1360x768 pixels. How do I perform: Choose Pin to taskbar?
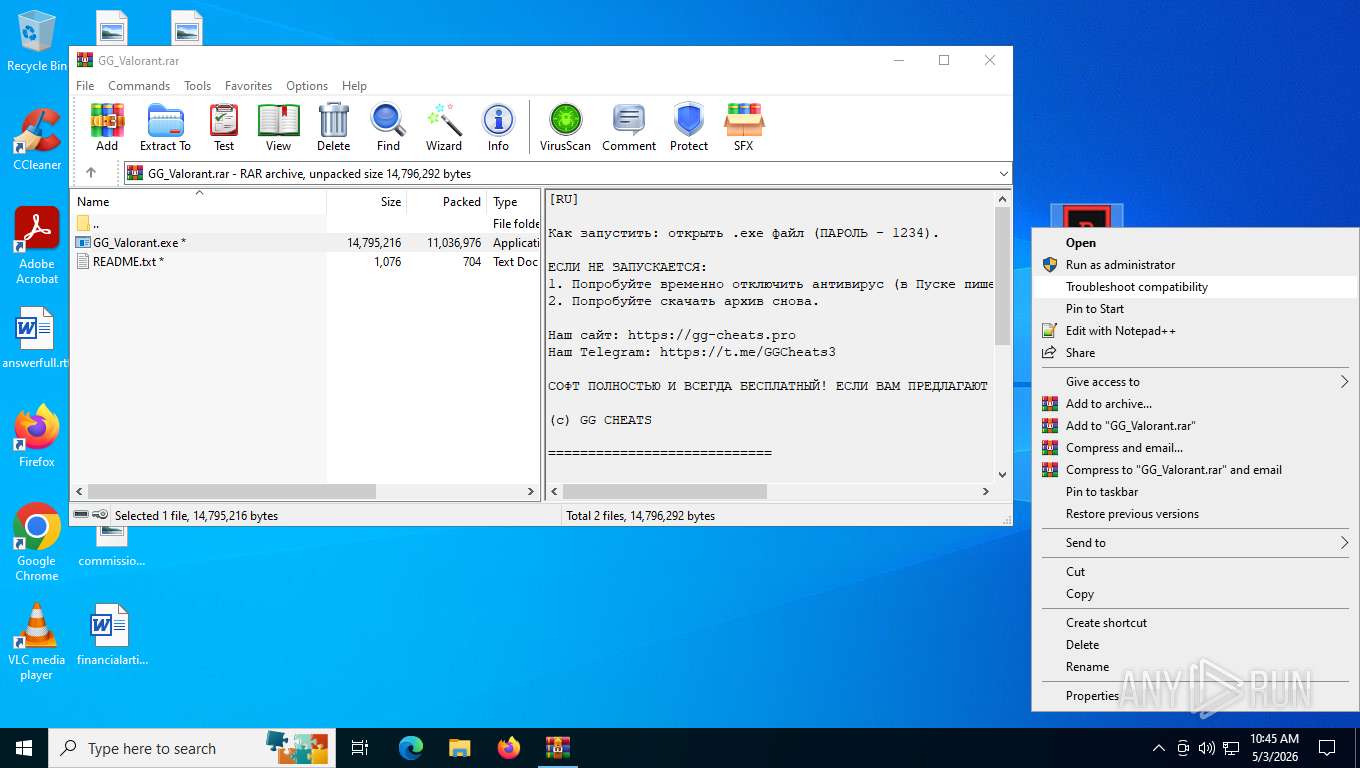[x=1195, y=492]
